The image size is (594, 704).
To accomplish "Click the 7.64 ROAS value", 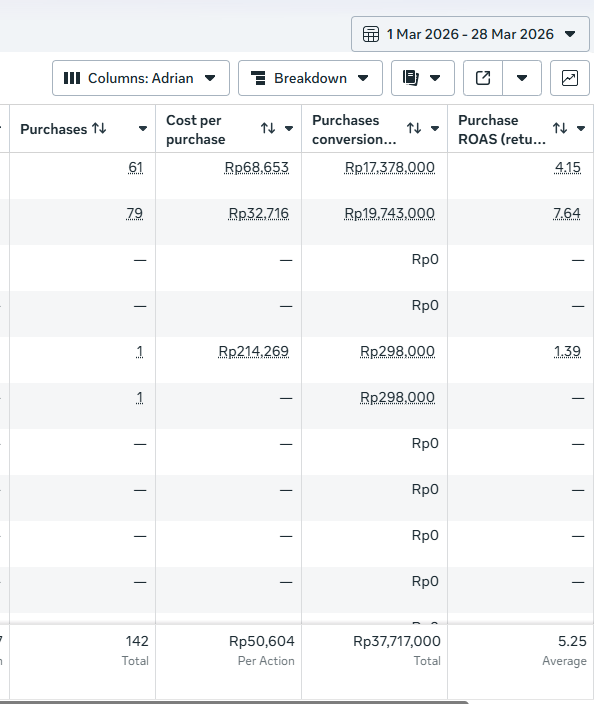I will tap(567, 213).
